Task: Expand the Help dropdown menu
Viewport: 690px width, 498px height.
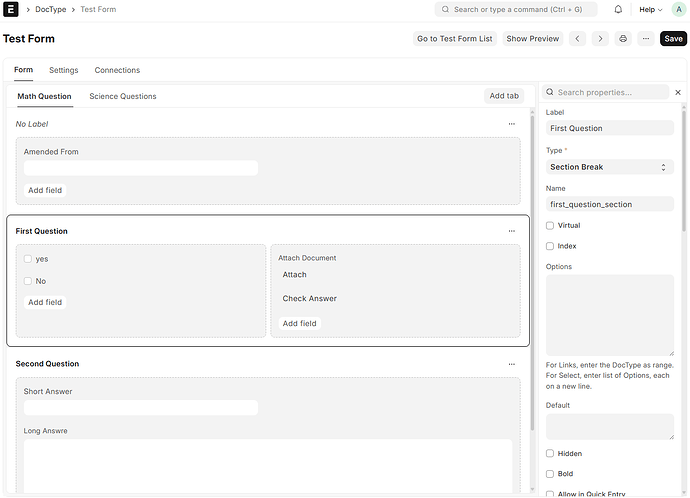Action: click(650, 9)
